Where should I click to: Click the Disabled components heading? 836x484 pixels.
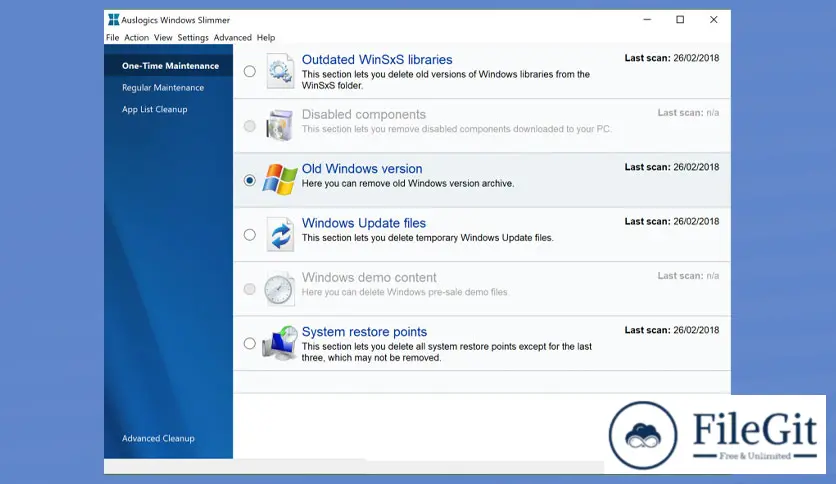pos(364,114)
